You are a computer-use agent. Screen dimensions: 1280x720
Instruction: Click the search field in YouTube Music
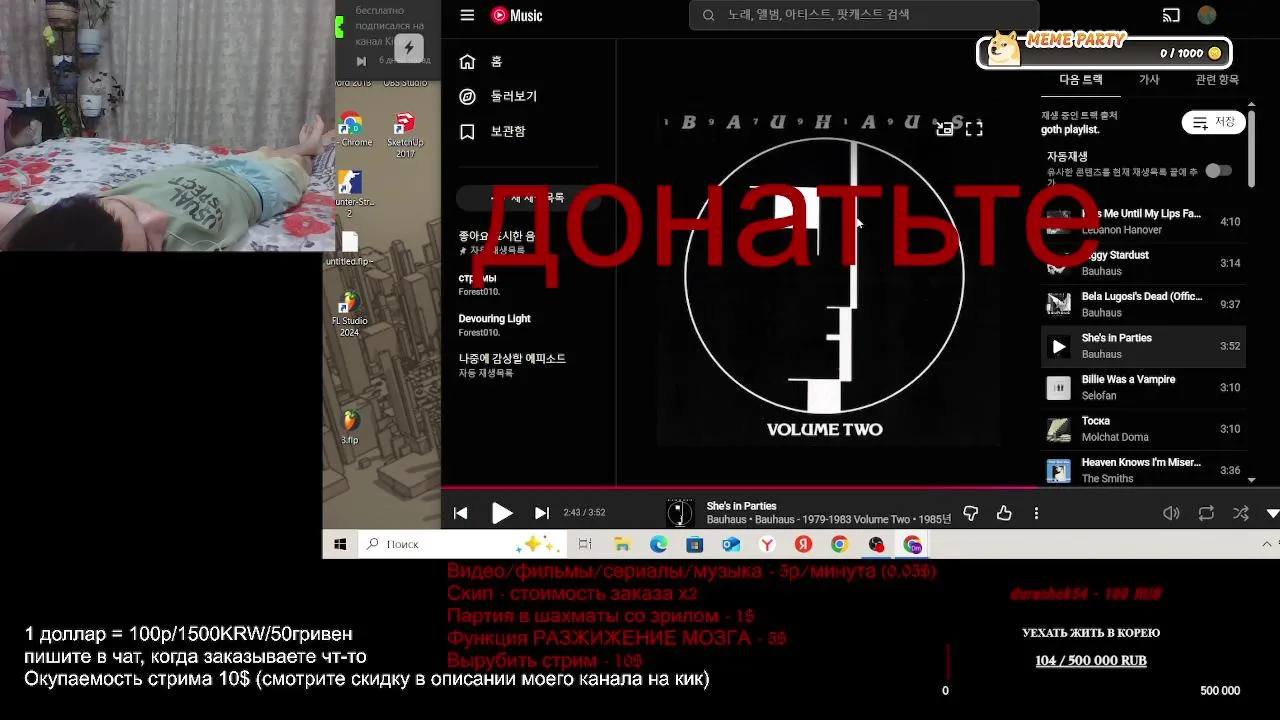(x=864, y=15)
